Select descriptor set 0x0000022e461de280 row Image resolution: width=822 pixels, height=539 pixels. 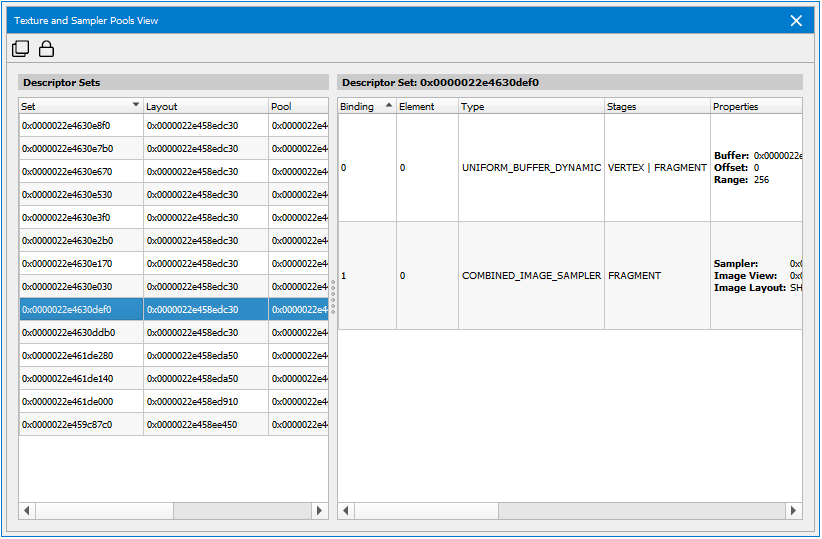pos(80,356)
